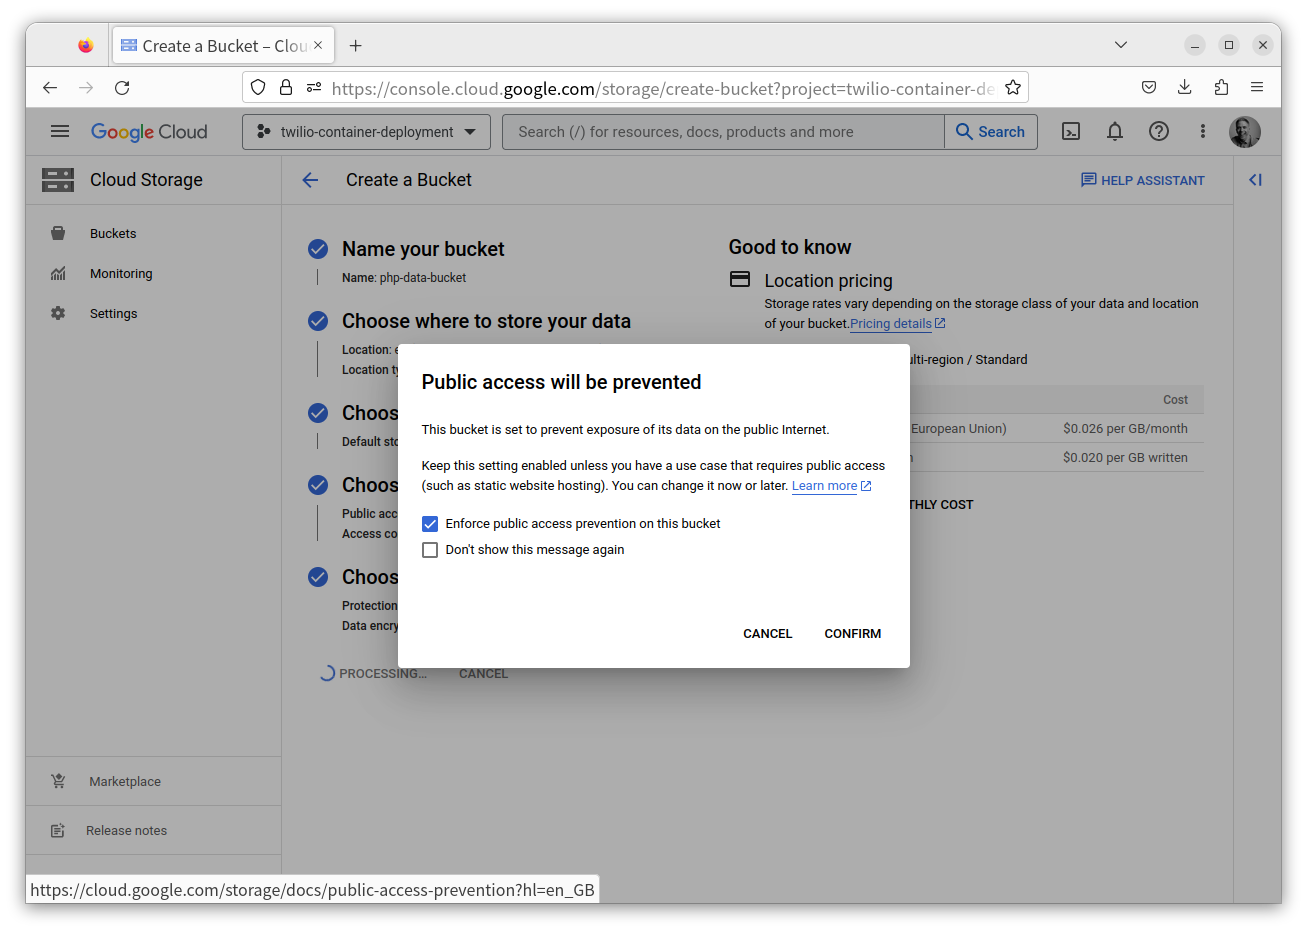Open Firefox downloads panel
Viewport: 1307px width, 932px height.
tap(1185, 88)
